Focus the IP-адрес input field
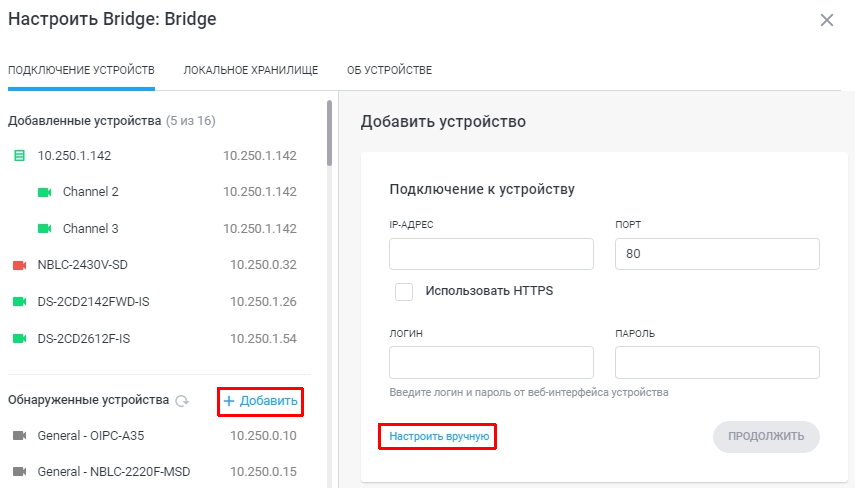This screenshot has width=855, height=488. click(491, 254)
